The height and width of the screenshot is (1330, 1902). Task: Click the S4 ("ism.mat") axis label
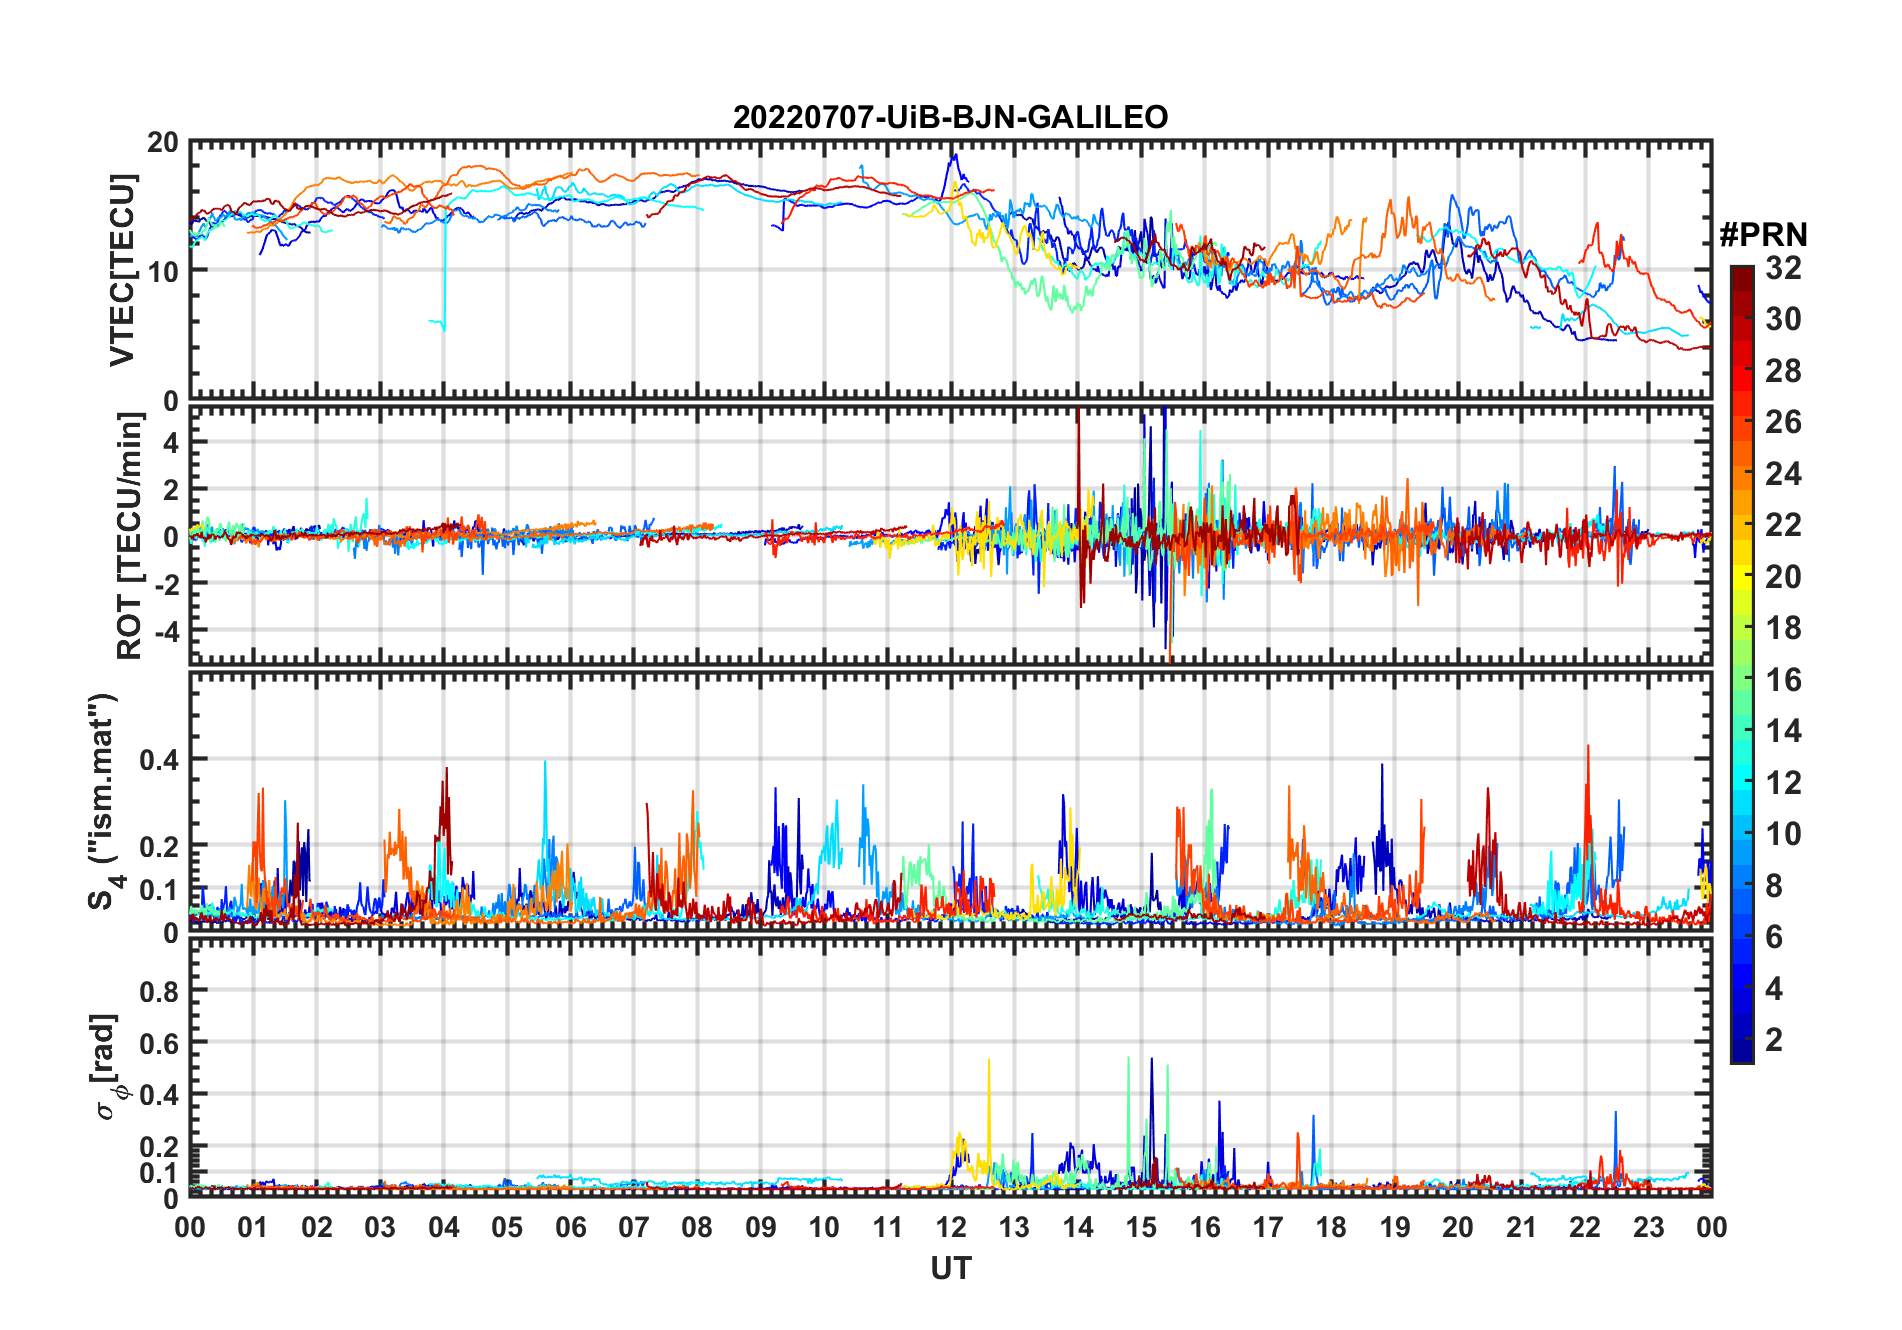tap(104, 801)
